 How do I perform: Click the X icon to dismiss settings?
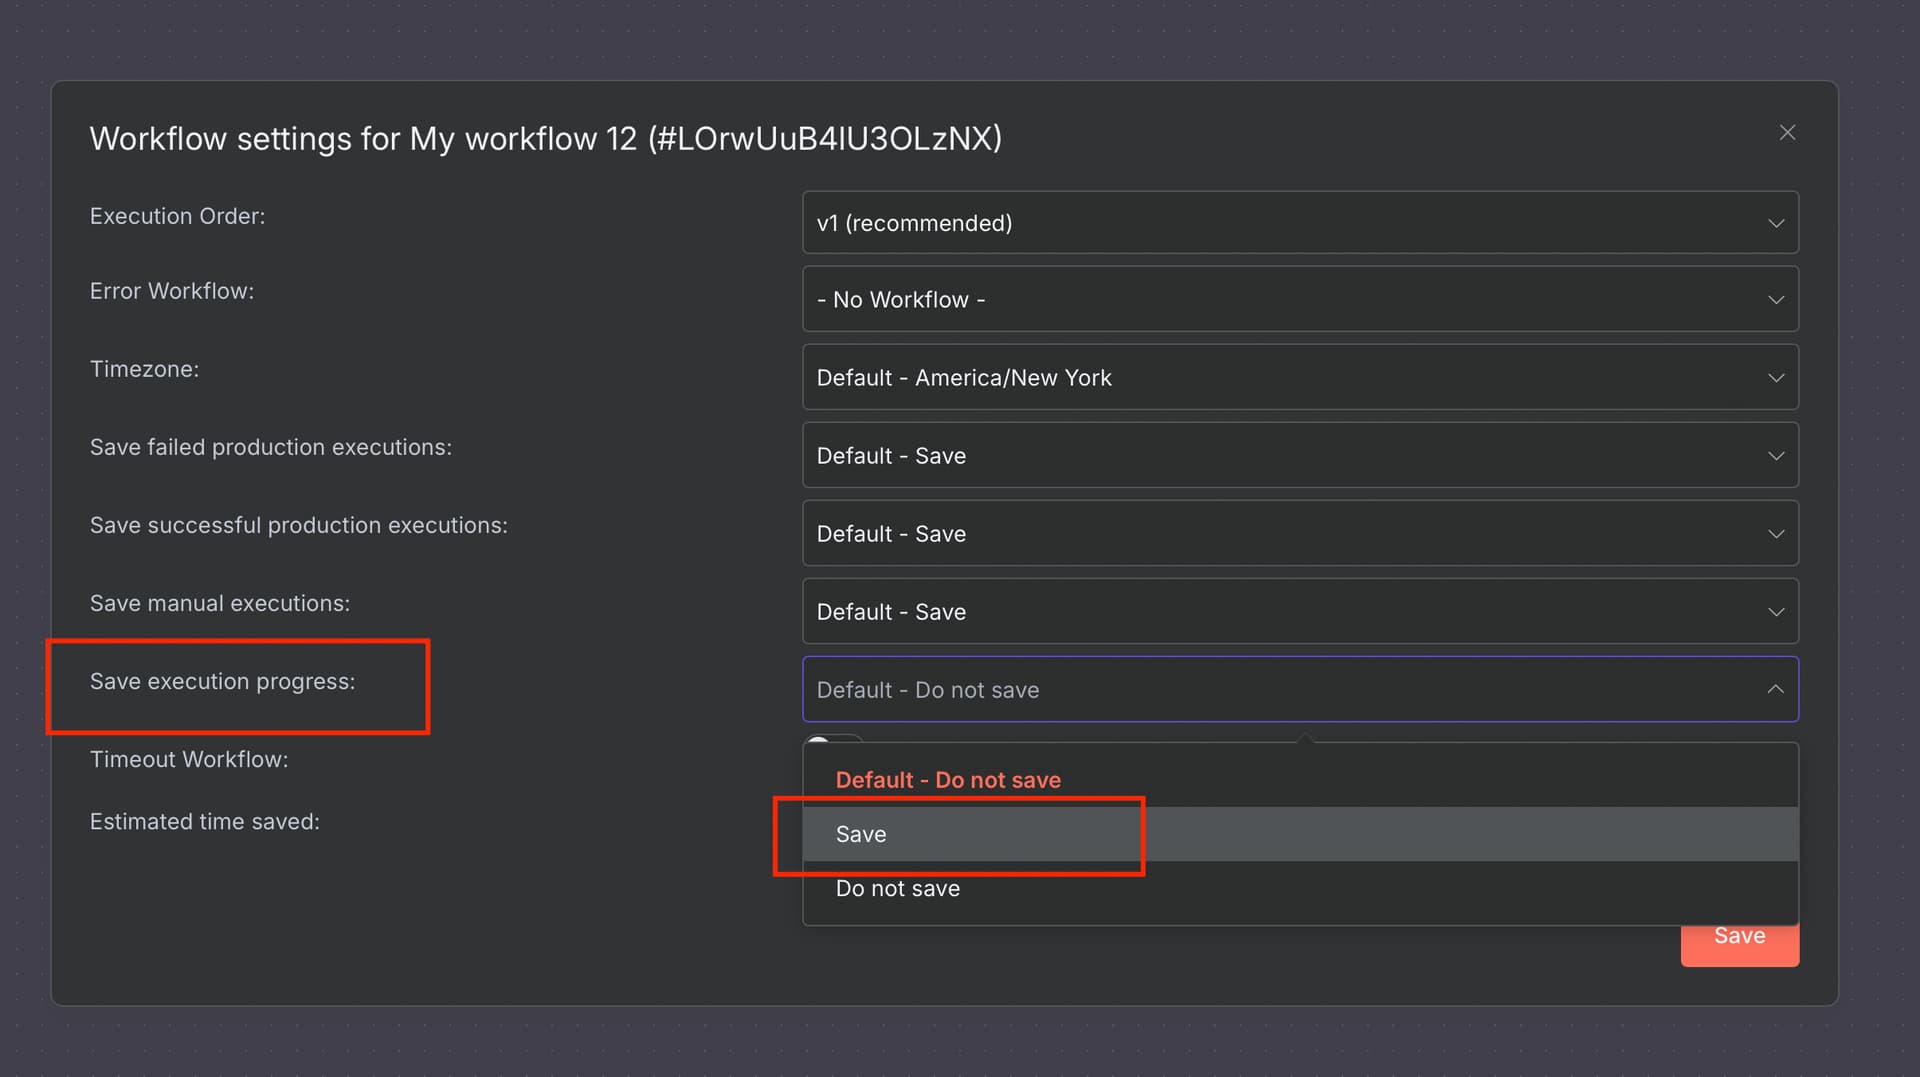1788,131
